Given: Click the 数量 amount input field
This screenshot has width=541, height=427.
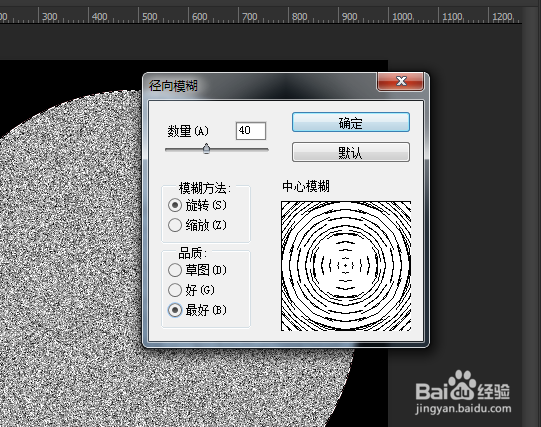Looking at the screenshot, I should point(251,131).
